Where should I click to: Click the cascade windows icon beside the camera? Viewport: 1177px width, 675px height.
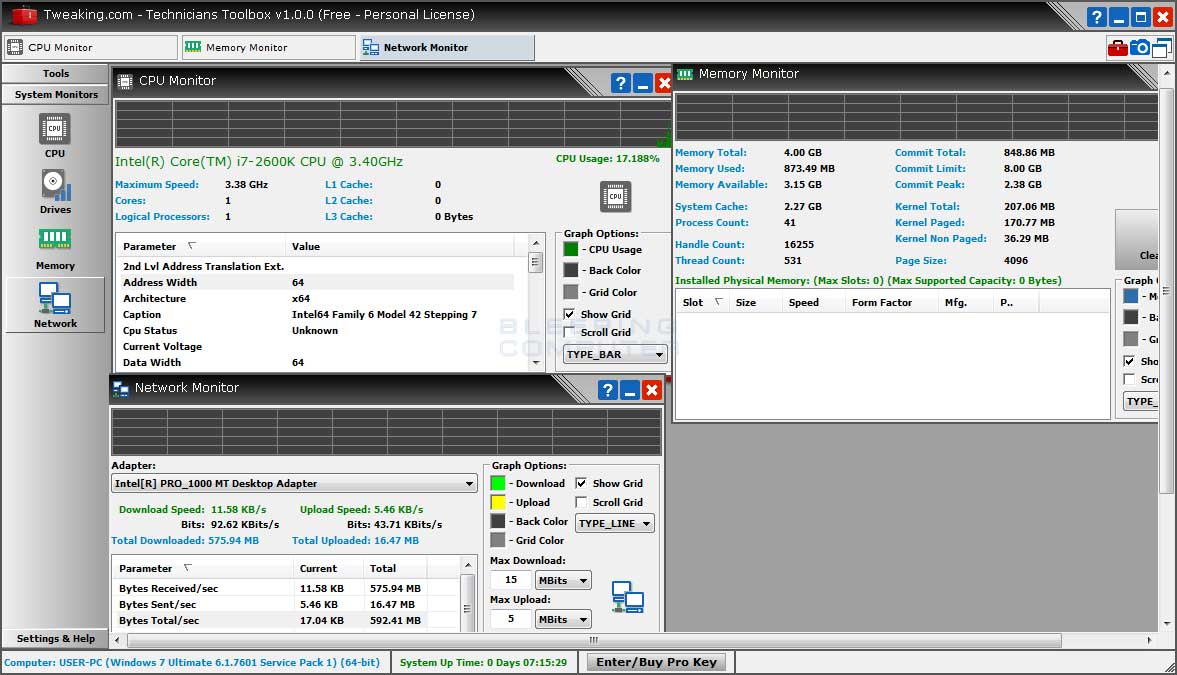click(x=1161, y=48)
